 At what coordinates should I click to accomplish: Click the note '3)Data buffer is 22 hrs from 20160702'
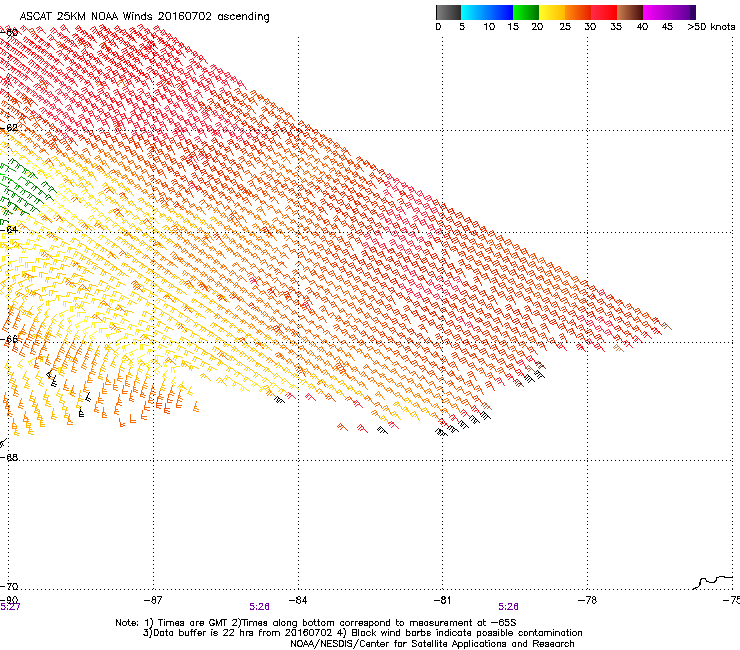(239, 633)
